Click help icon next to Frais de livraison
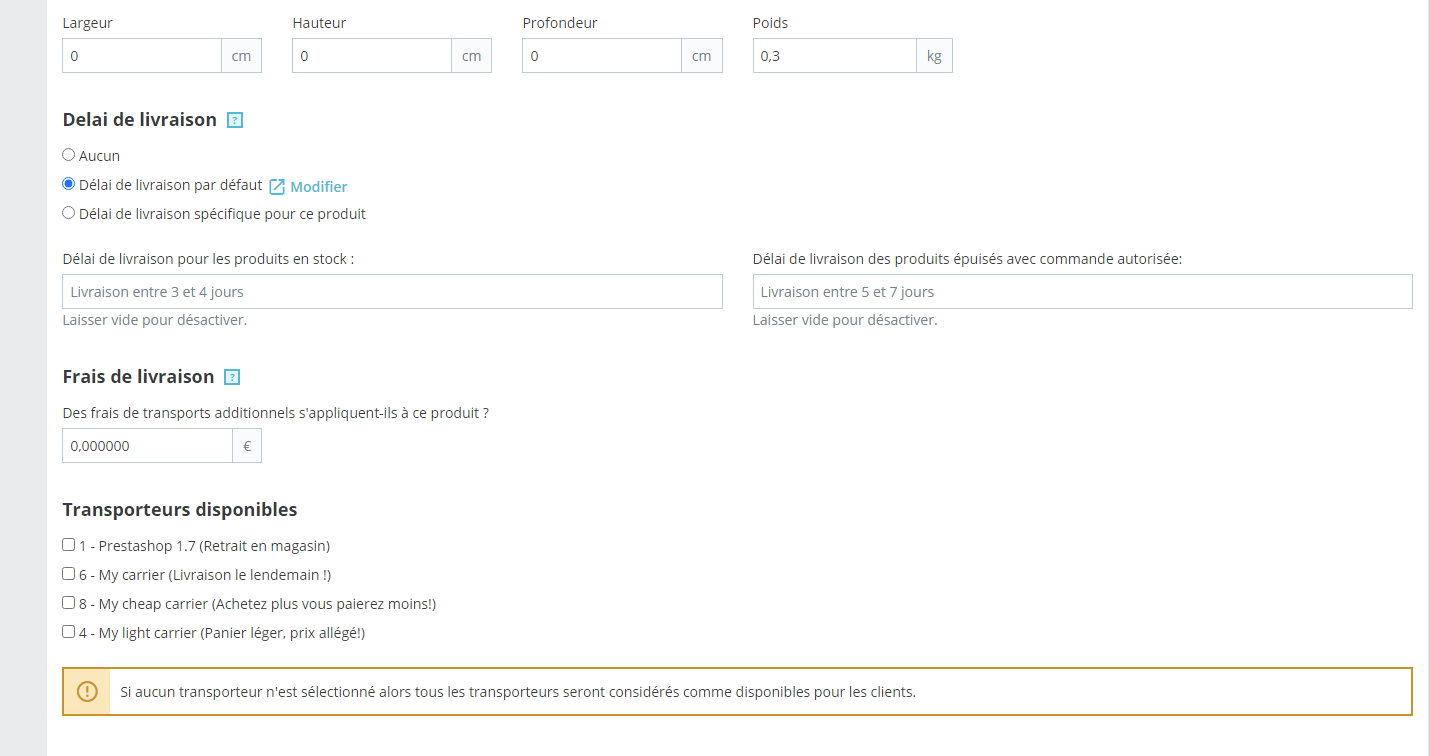This screenshot has width=1429, height=756. click(x=232, y=377)
